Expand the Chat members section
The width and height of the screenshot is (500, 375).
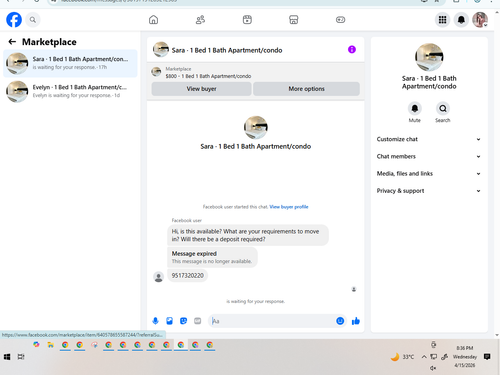coord(429,156)
